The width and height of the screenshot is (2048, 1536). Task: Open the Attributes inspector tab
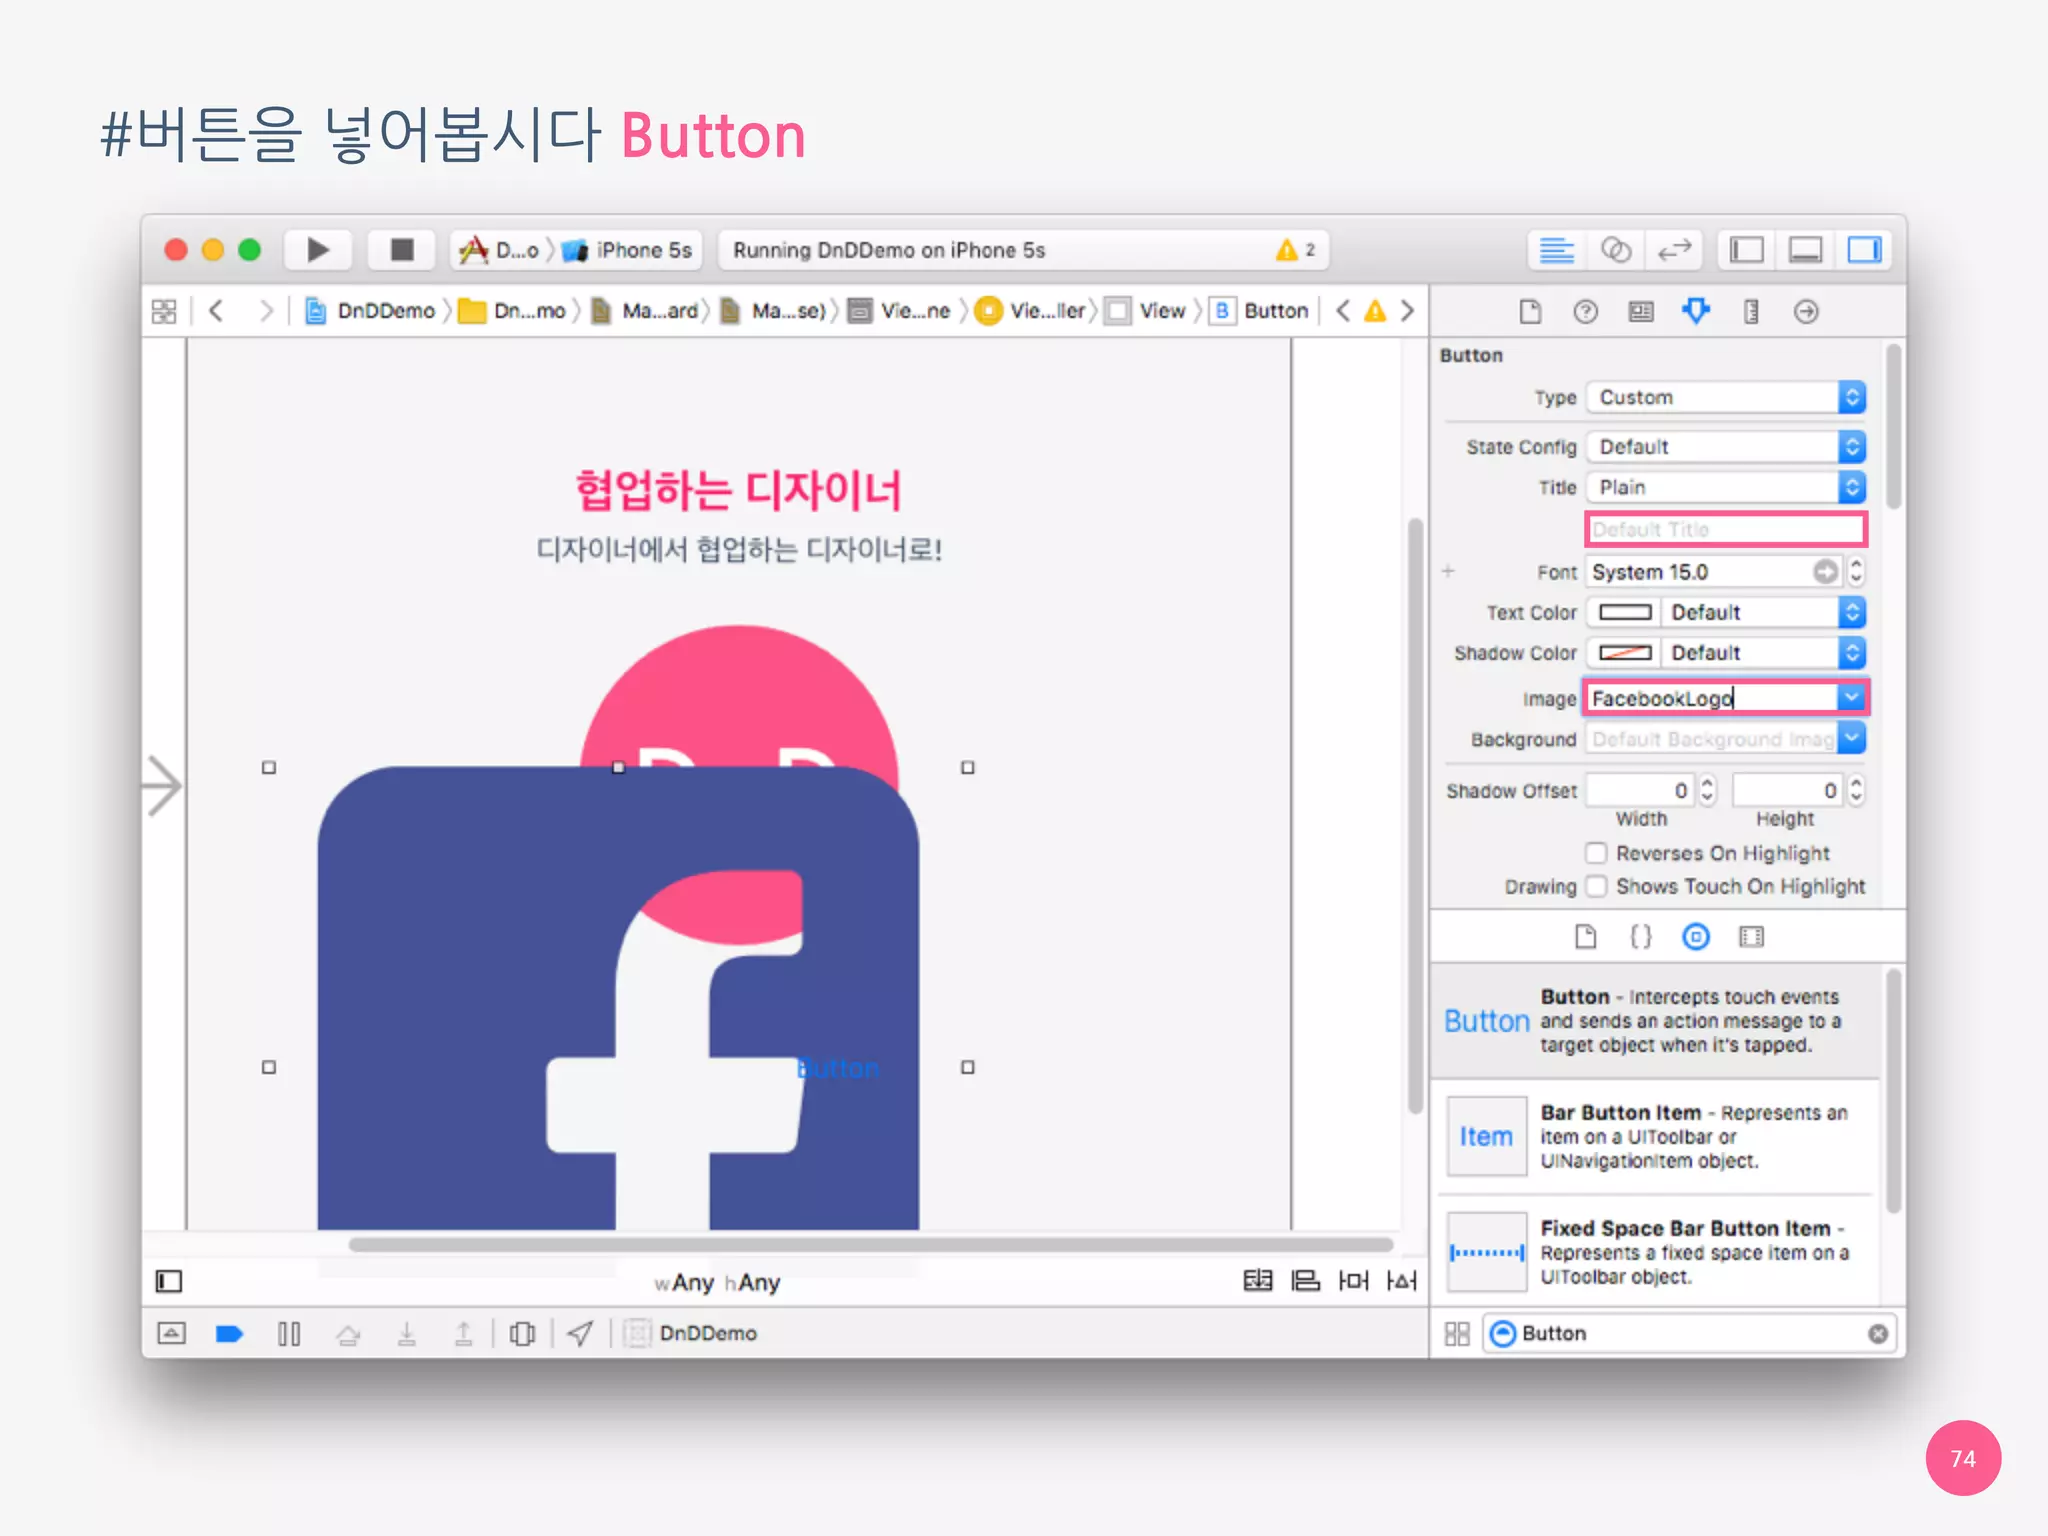point(1696,312)
